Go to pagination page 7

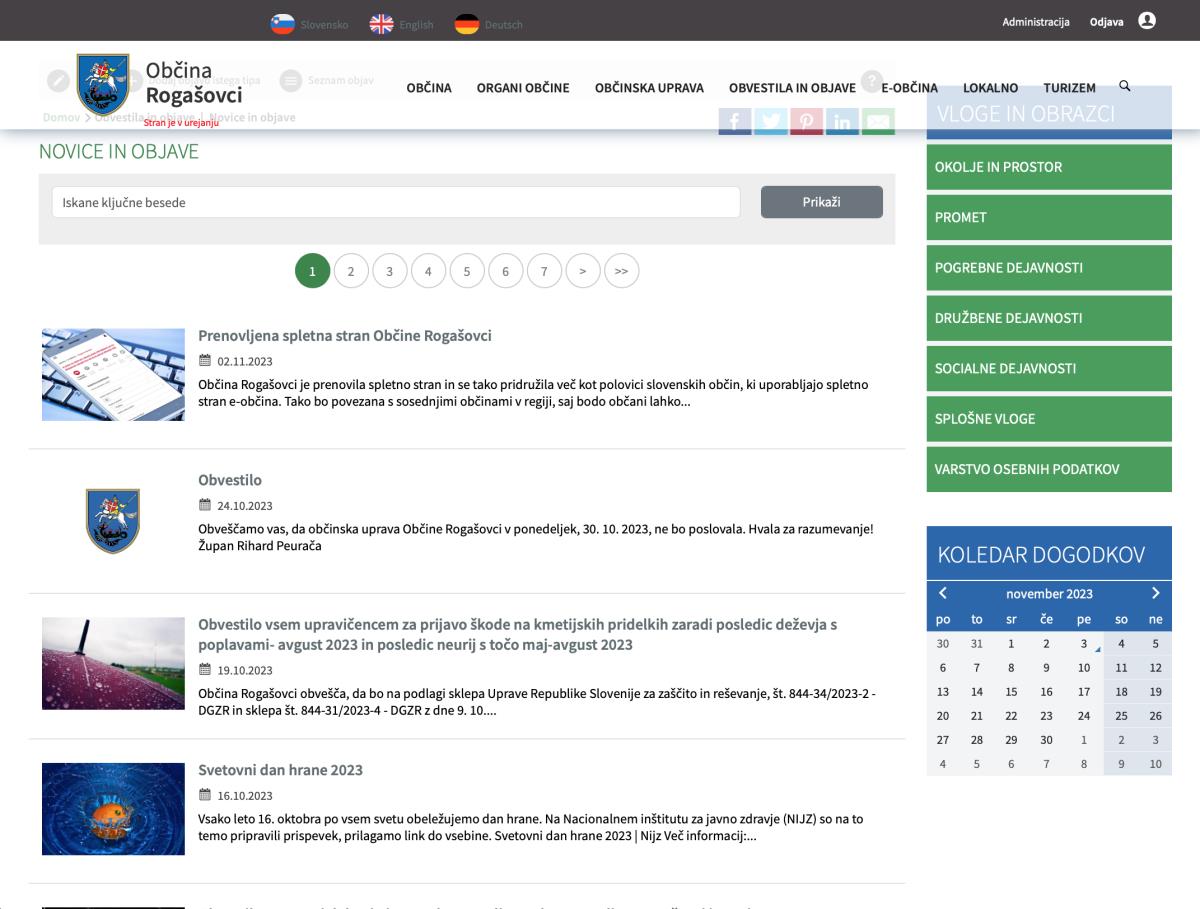pos(544,271)
